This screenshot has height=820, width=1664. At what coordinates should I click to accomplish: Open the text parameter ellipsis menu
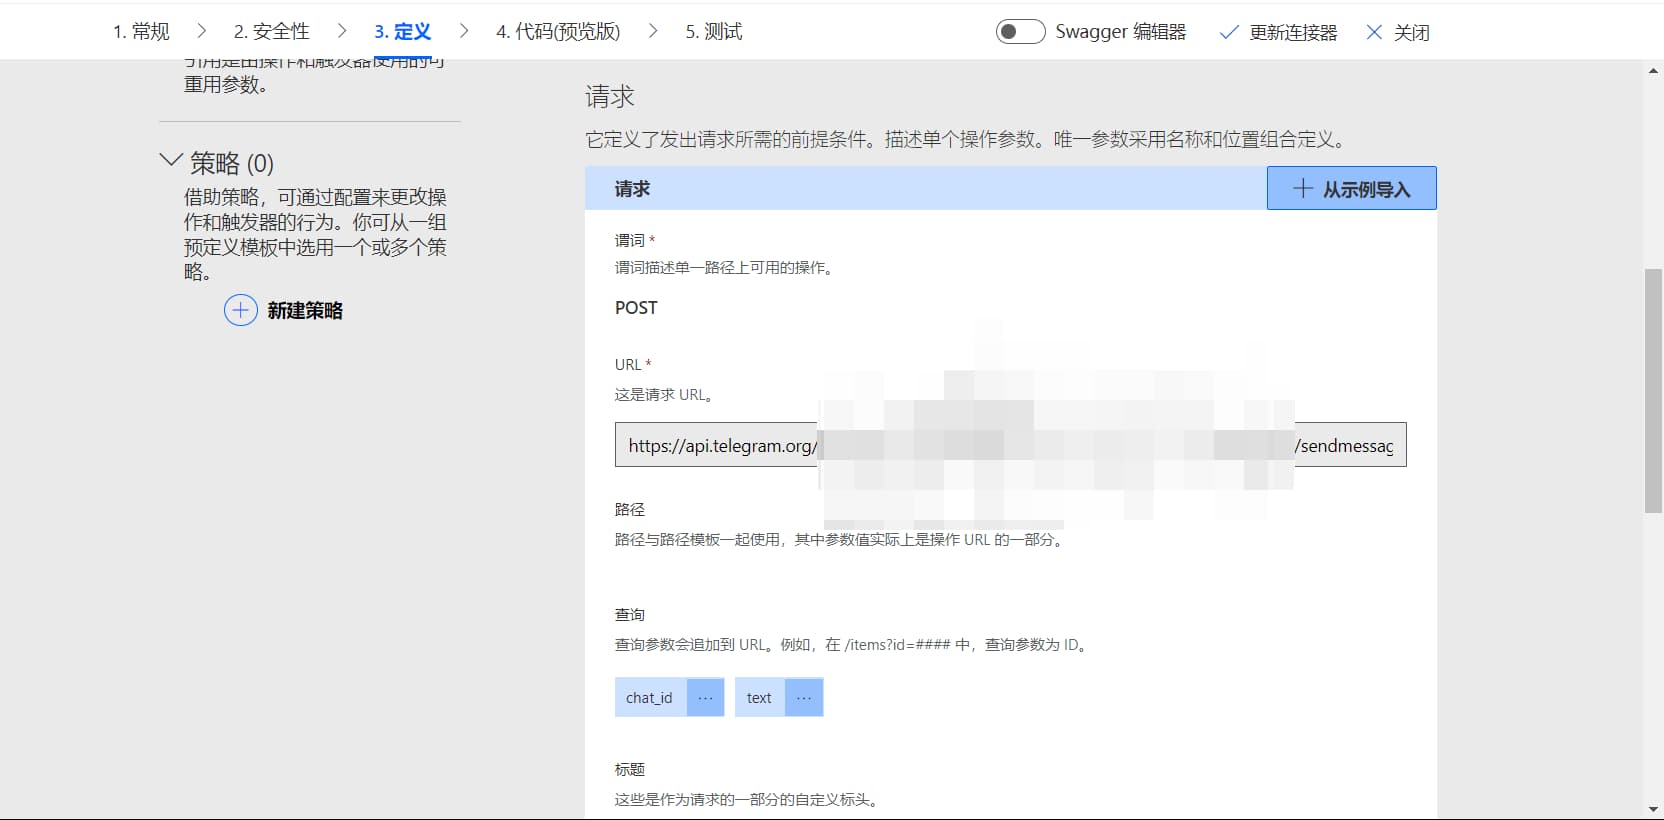(804, 697)
